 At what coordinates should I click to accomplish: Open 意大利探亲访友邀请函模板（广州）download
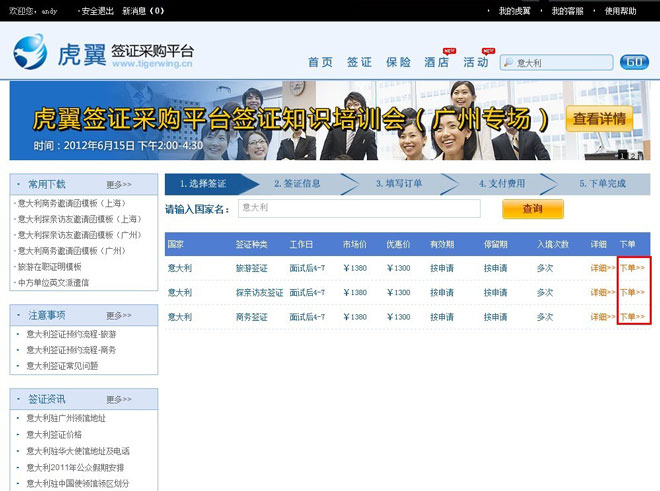pos(80,235)
